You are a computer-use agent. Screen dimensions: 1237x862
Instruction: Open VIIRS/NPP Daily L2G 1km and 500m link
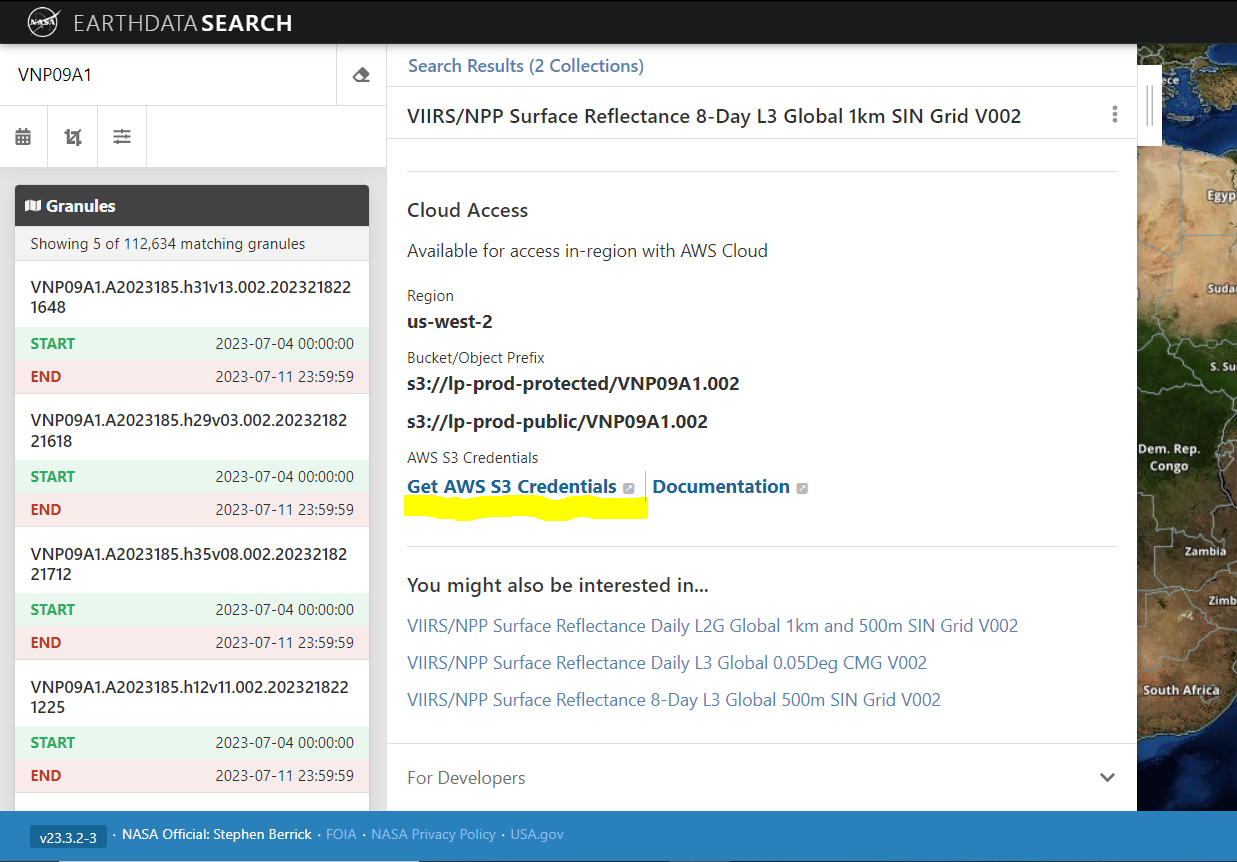(x=712, y=626)
